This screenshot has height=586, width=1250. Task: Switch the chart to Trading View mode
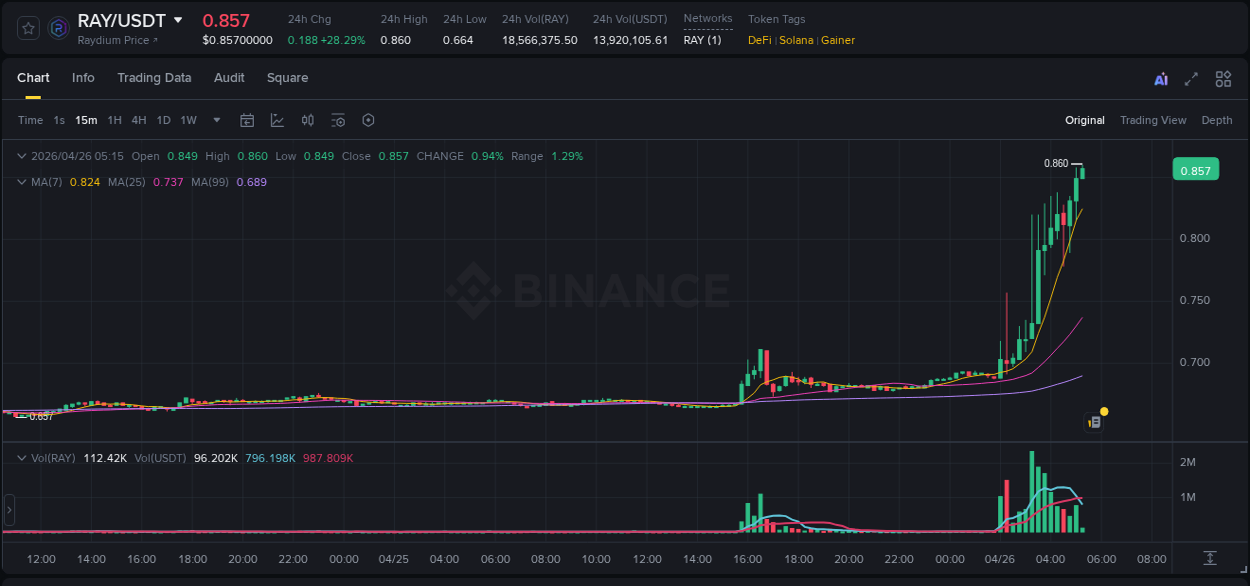coord(1153,120)
